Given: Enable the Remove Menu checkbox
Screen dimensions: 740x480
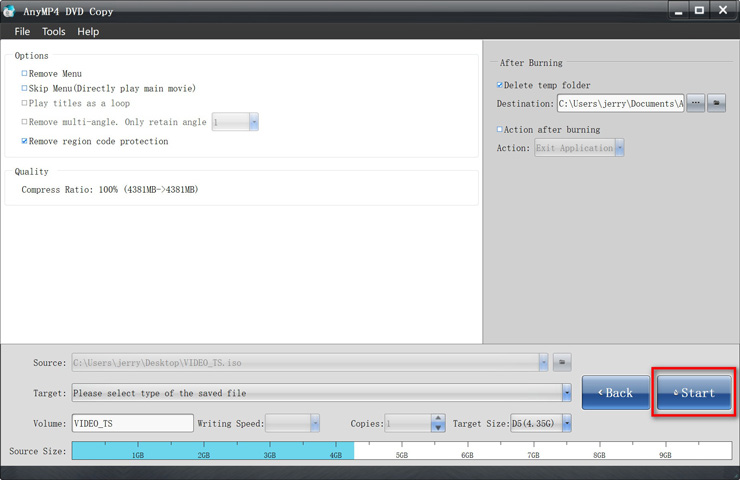Looking at the screenshot, I should (x=25, y=74).
